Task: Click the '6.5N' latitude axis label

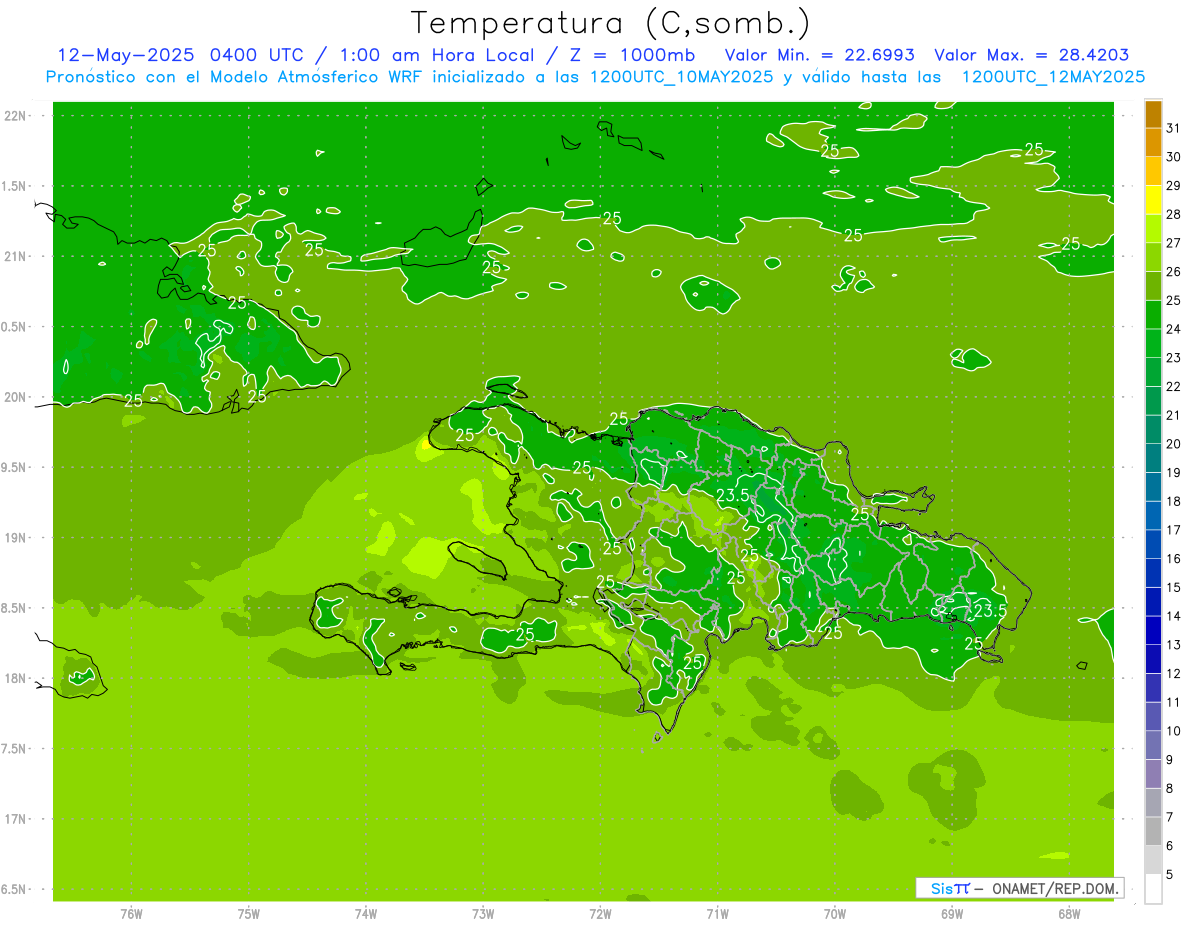Action: 14,889
